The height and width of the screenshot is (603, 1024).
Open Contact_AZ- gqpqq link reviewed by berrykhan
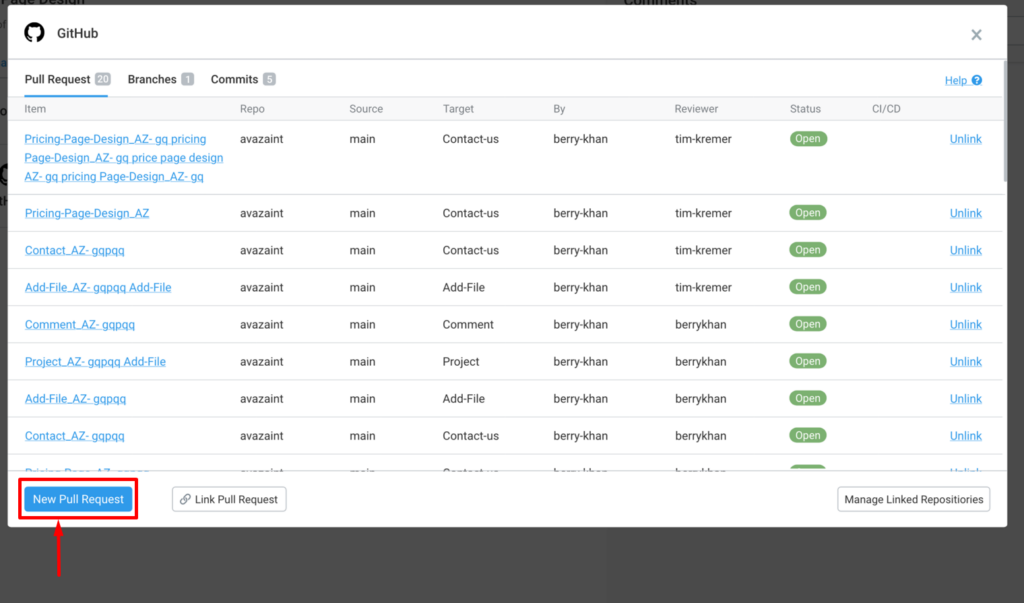pyautogui.click(x=74, y=436)
